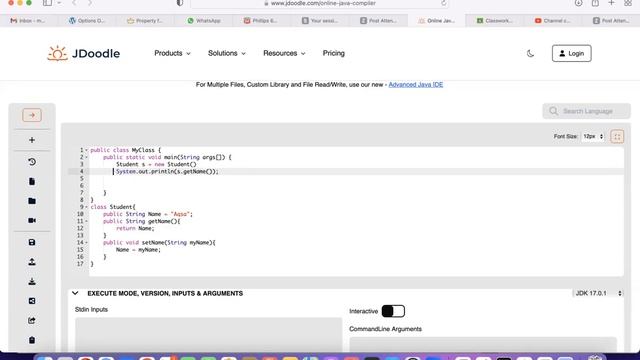Collapse the sidebar with the arrow button
The width and height of the screenshot is (640, 360).
[x=32, y=115]
